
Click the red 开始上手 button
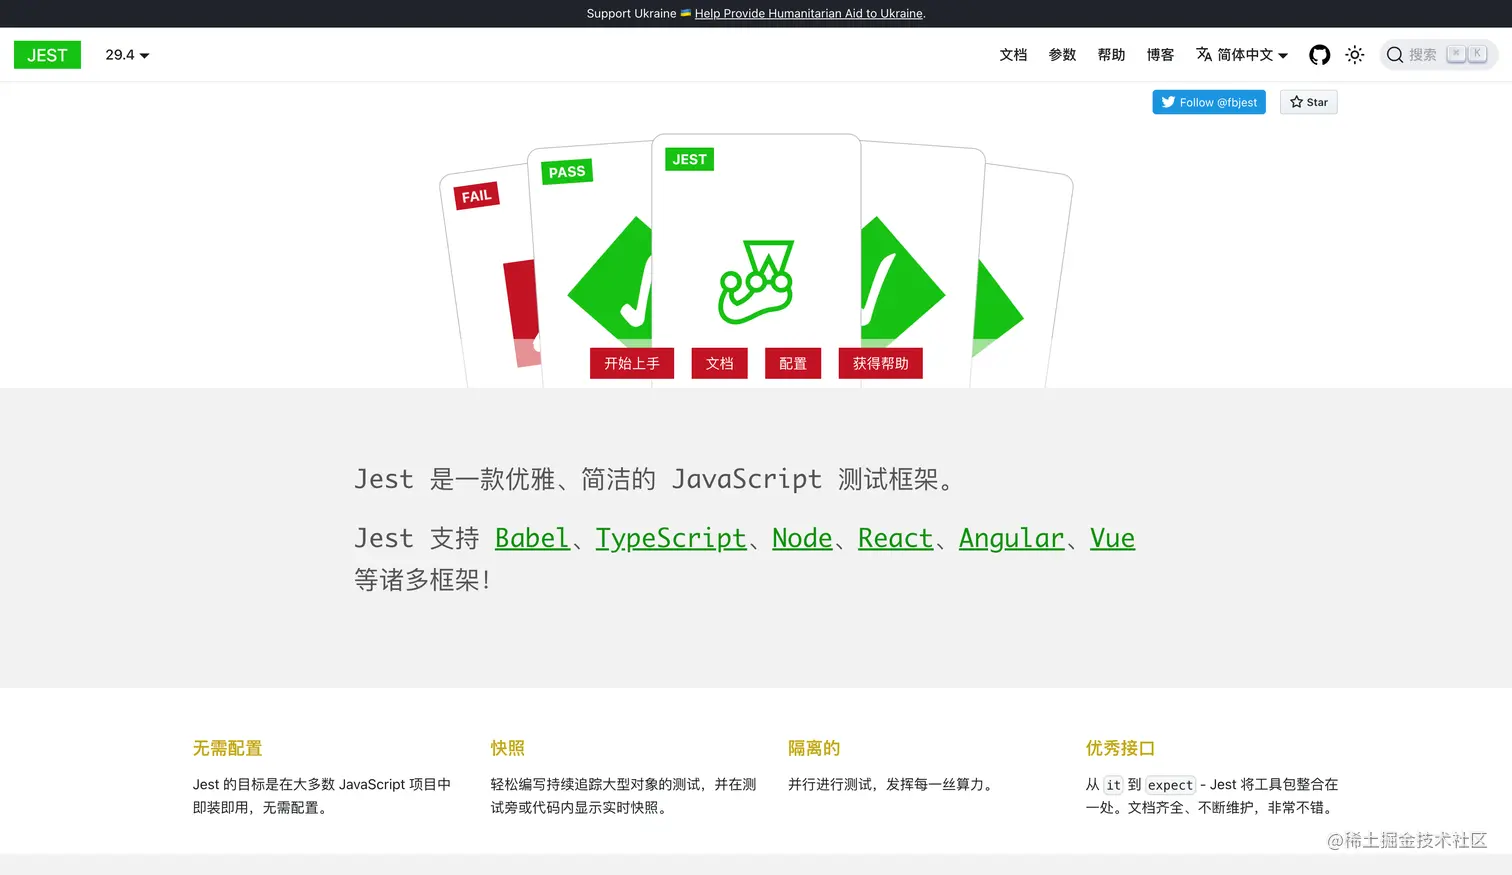[x=632, y=363]
